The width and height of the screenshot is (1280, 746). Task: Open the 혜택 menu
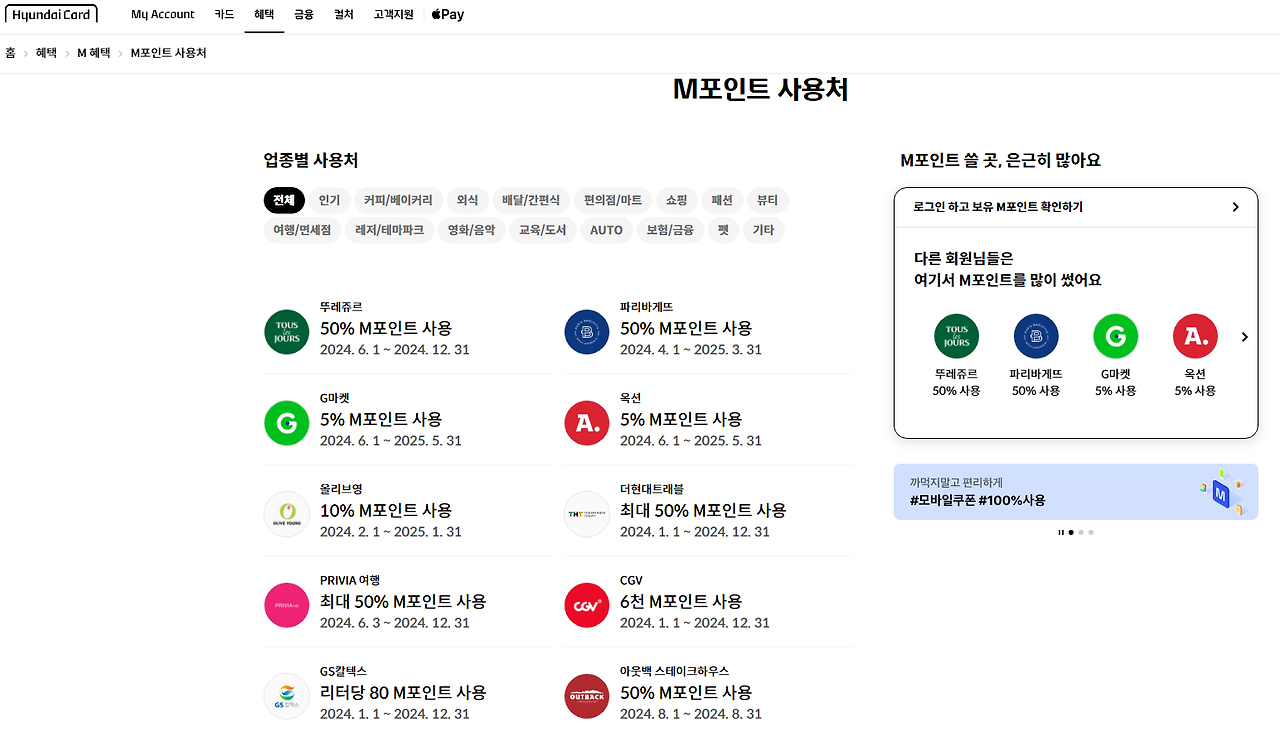tap(264, 14)
